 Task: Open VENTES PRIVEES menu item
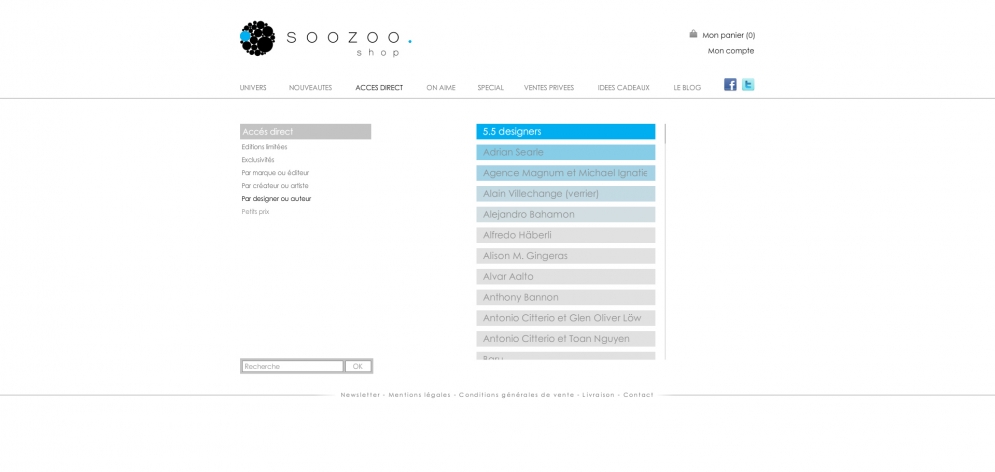549,88
